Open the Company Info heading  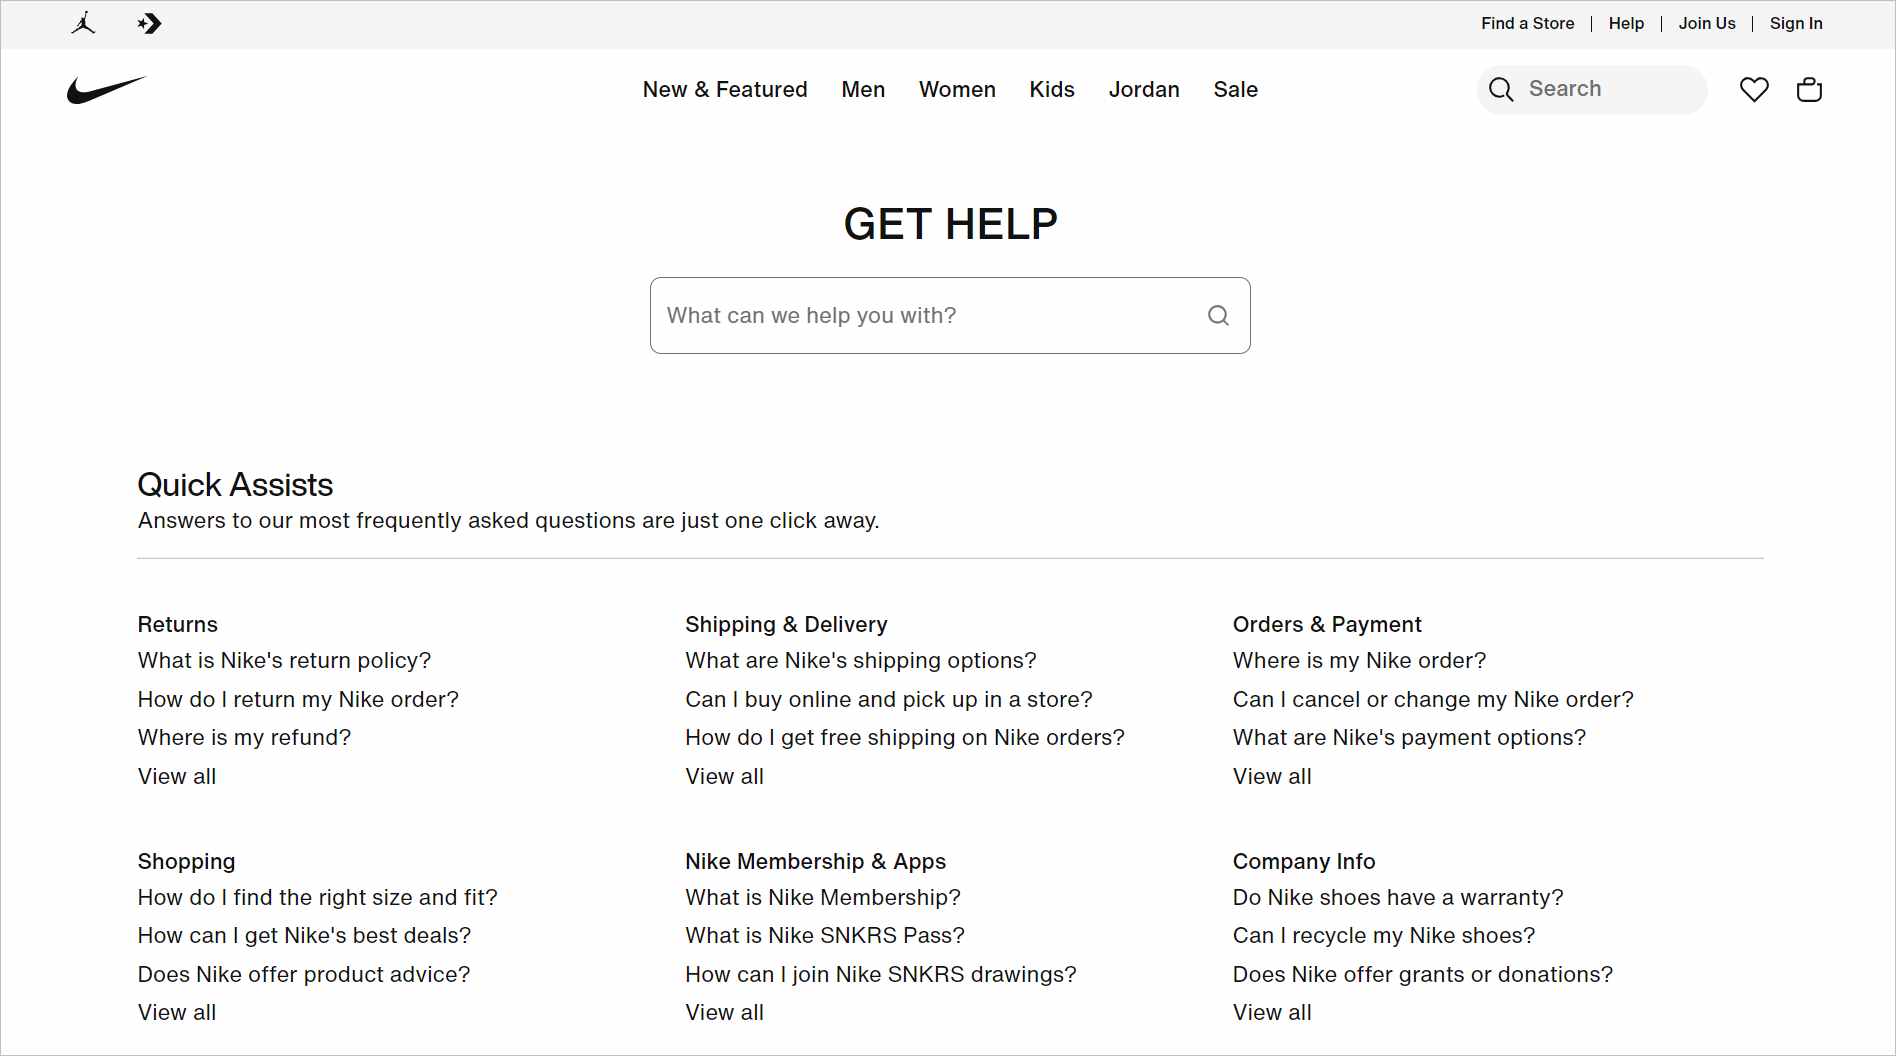pos(1303,862)
